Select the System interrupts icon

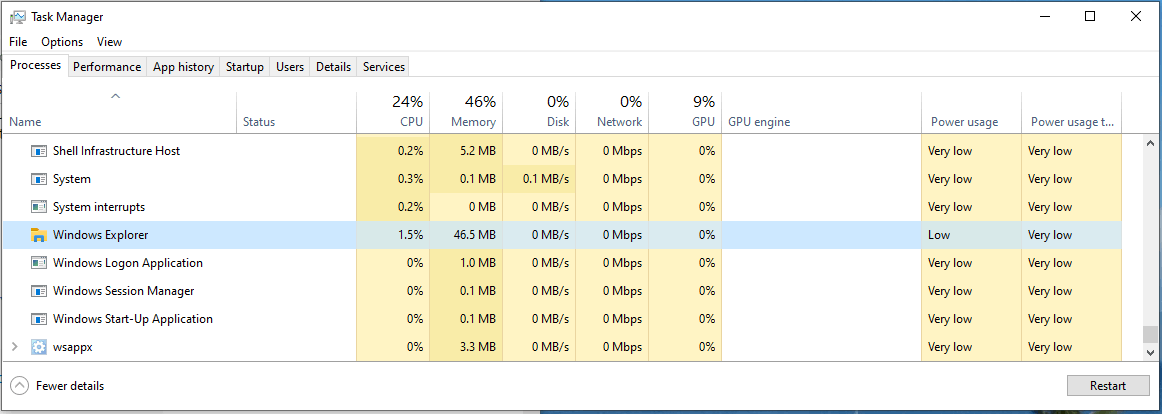(x=39, y=207)
